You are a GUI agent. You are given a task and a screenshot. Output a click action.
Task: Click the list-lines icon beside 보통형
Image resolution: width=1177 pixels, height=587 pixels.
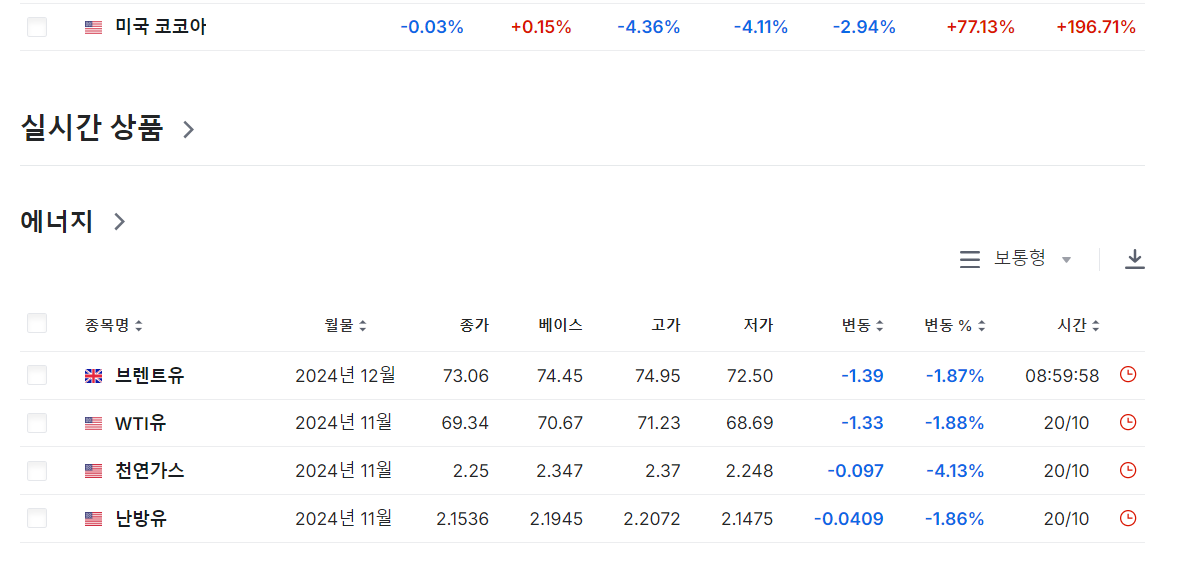[x=970, y=260]
